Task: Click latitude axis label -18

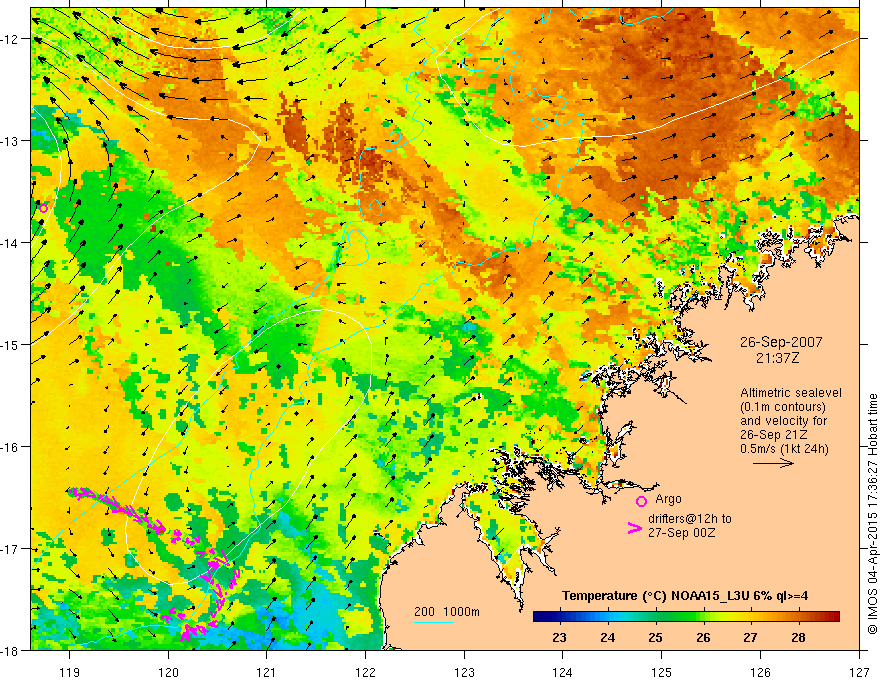Action: 11,650
